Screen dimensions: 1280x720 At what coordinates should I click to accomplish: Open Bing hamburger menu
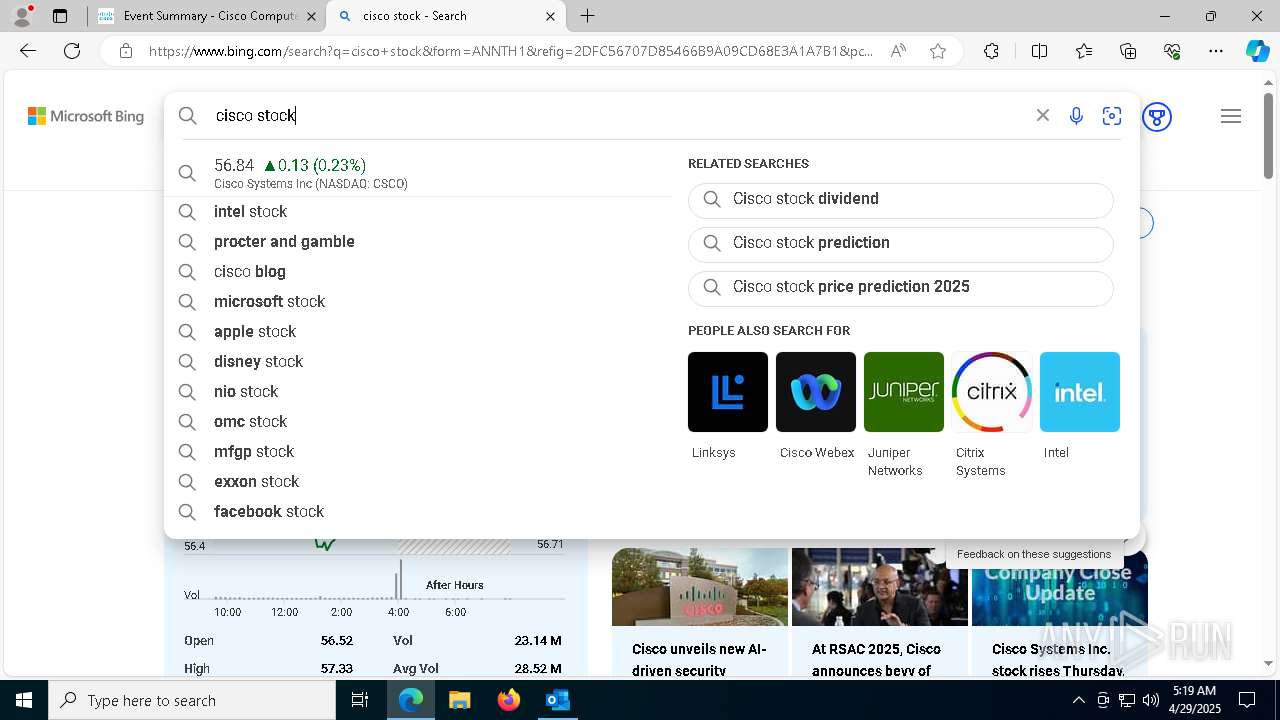point(1231,117)
